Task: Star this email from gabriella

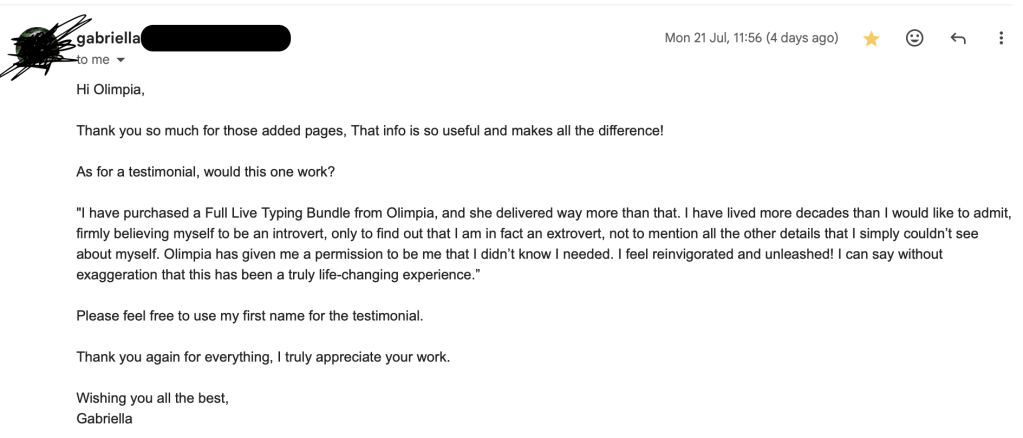Action: [x=871, y=39]
